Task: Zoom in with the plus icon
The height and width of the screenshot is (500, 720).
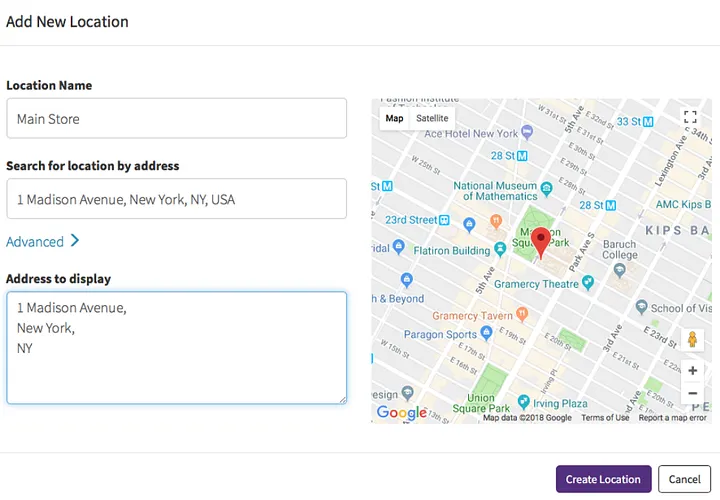Action: pos(692,370)
